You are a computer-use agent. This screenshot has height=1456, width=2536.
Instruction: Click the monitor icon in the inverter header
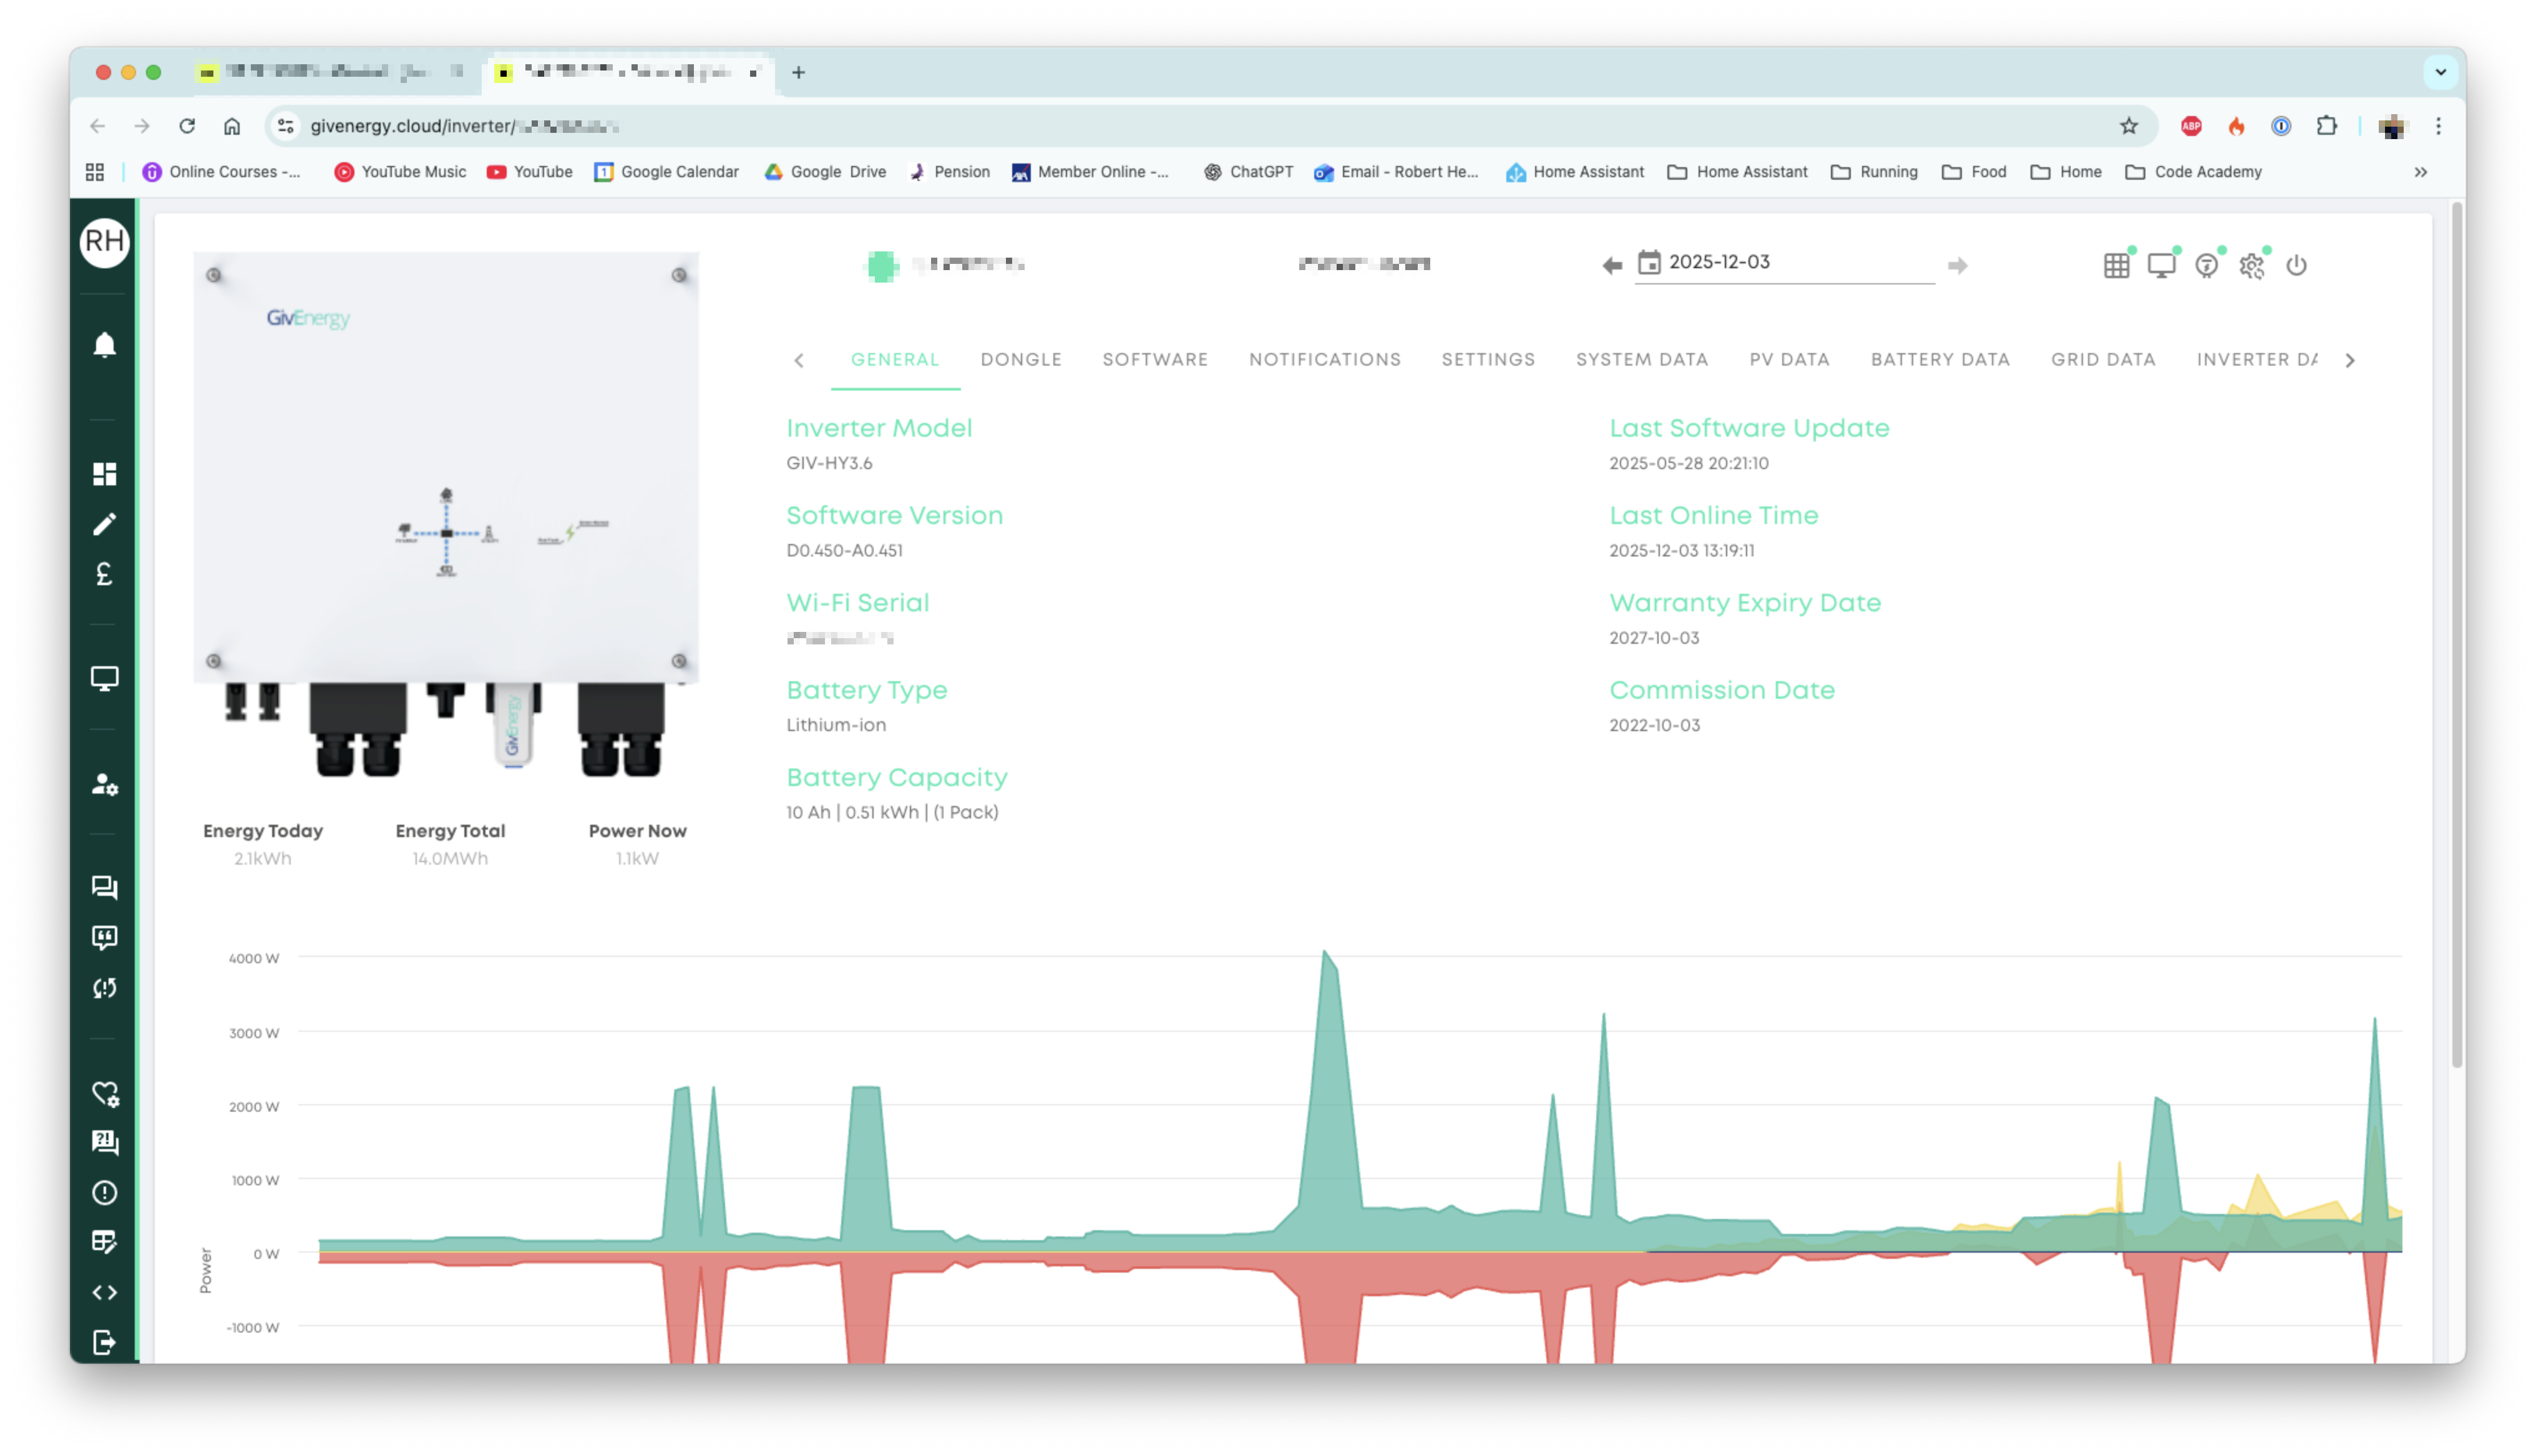[x=2161, y=265]
